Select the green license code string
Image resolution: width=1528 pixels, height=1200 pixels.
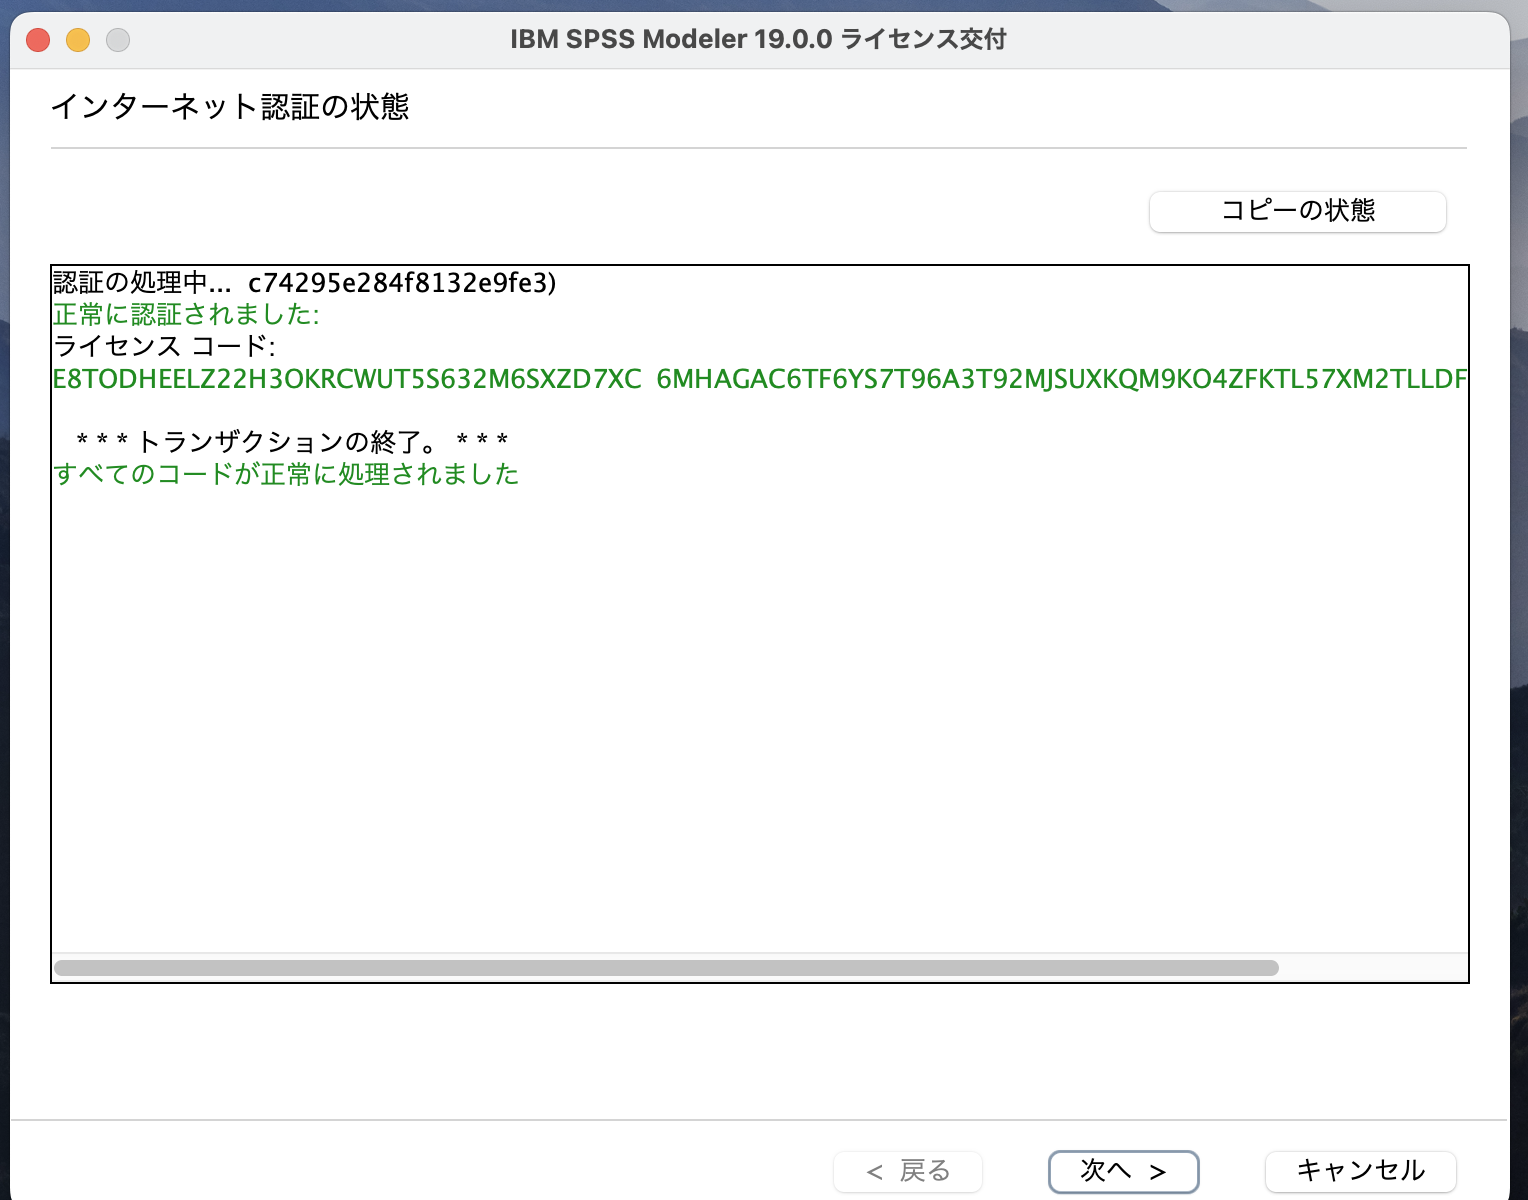pyautogui.click(x=760, y=379)
